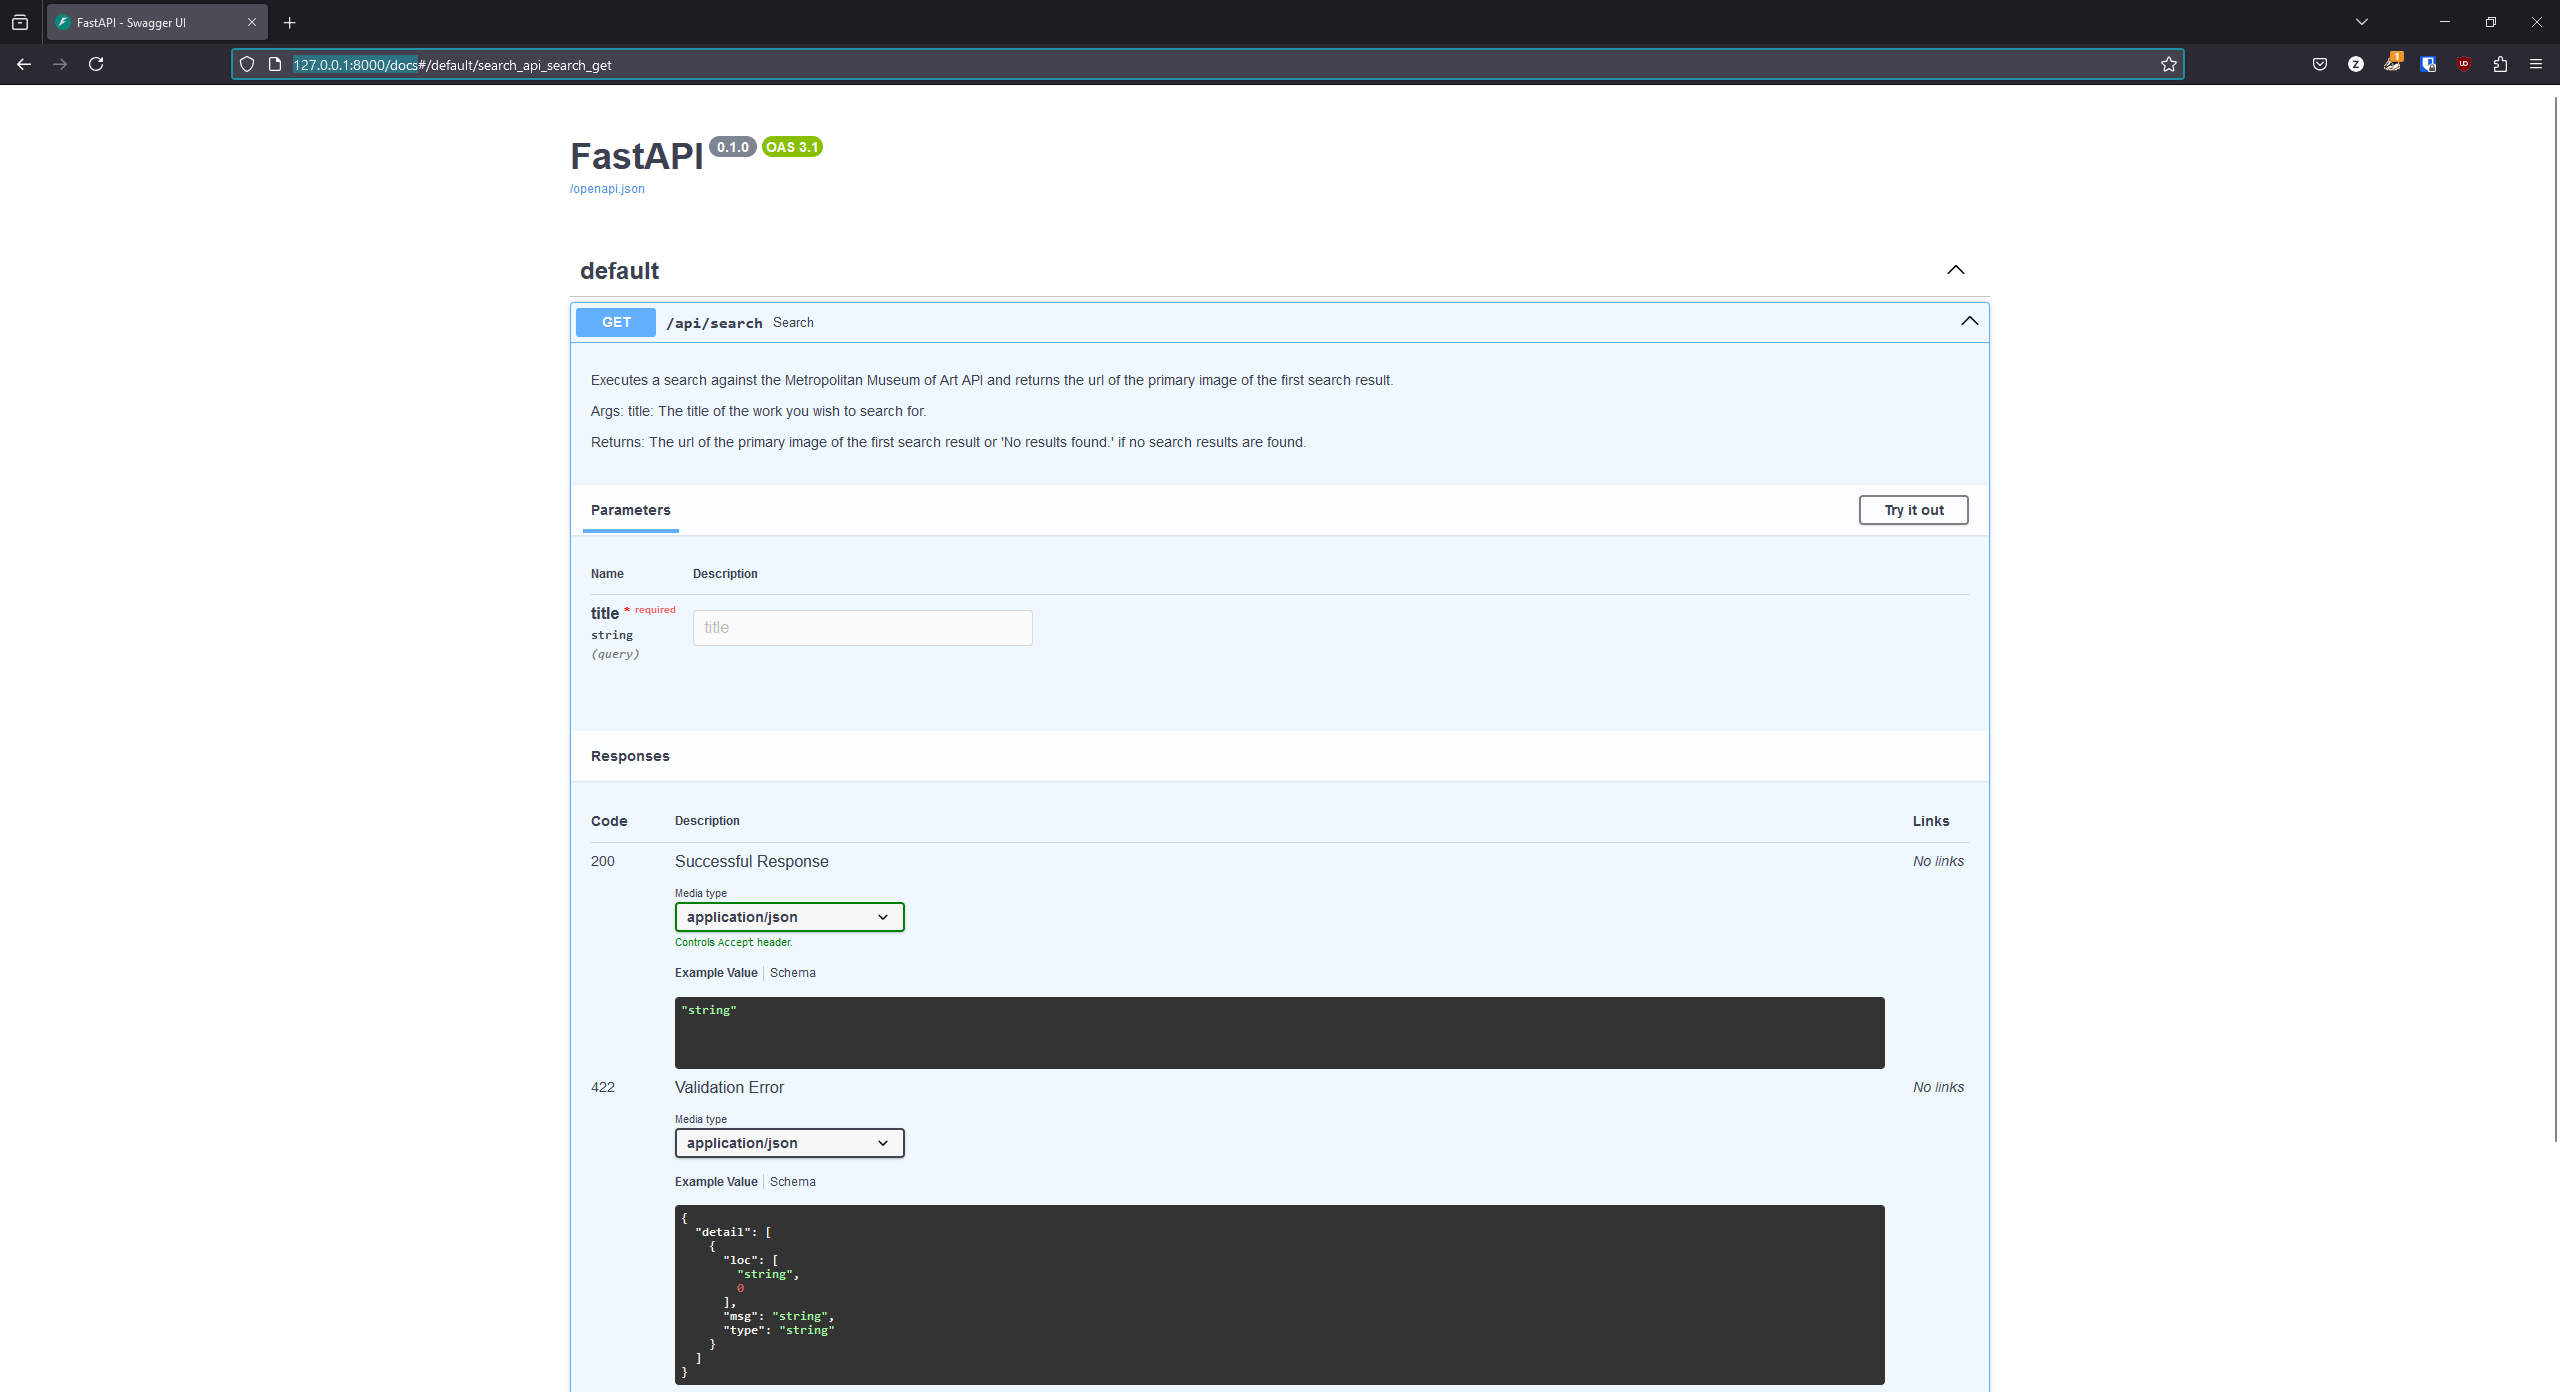Click the browser back navigation arrow
The width and height of the screenshot is (2560, 1392).
(26, 63)
